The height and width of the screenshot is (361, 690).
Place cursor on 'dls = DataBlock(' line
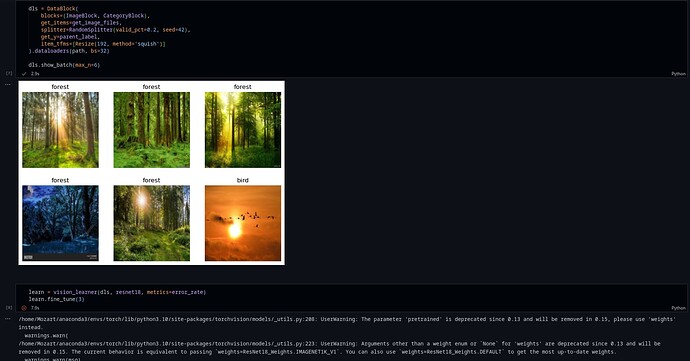[53, 8]
